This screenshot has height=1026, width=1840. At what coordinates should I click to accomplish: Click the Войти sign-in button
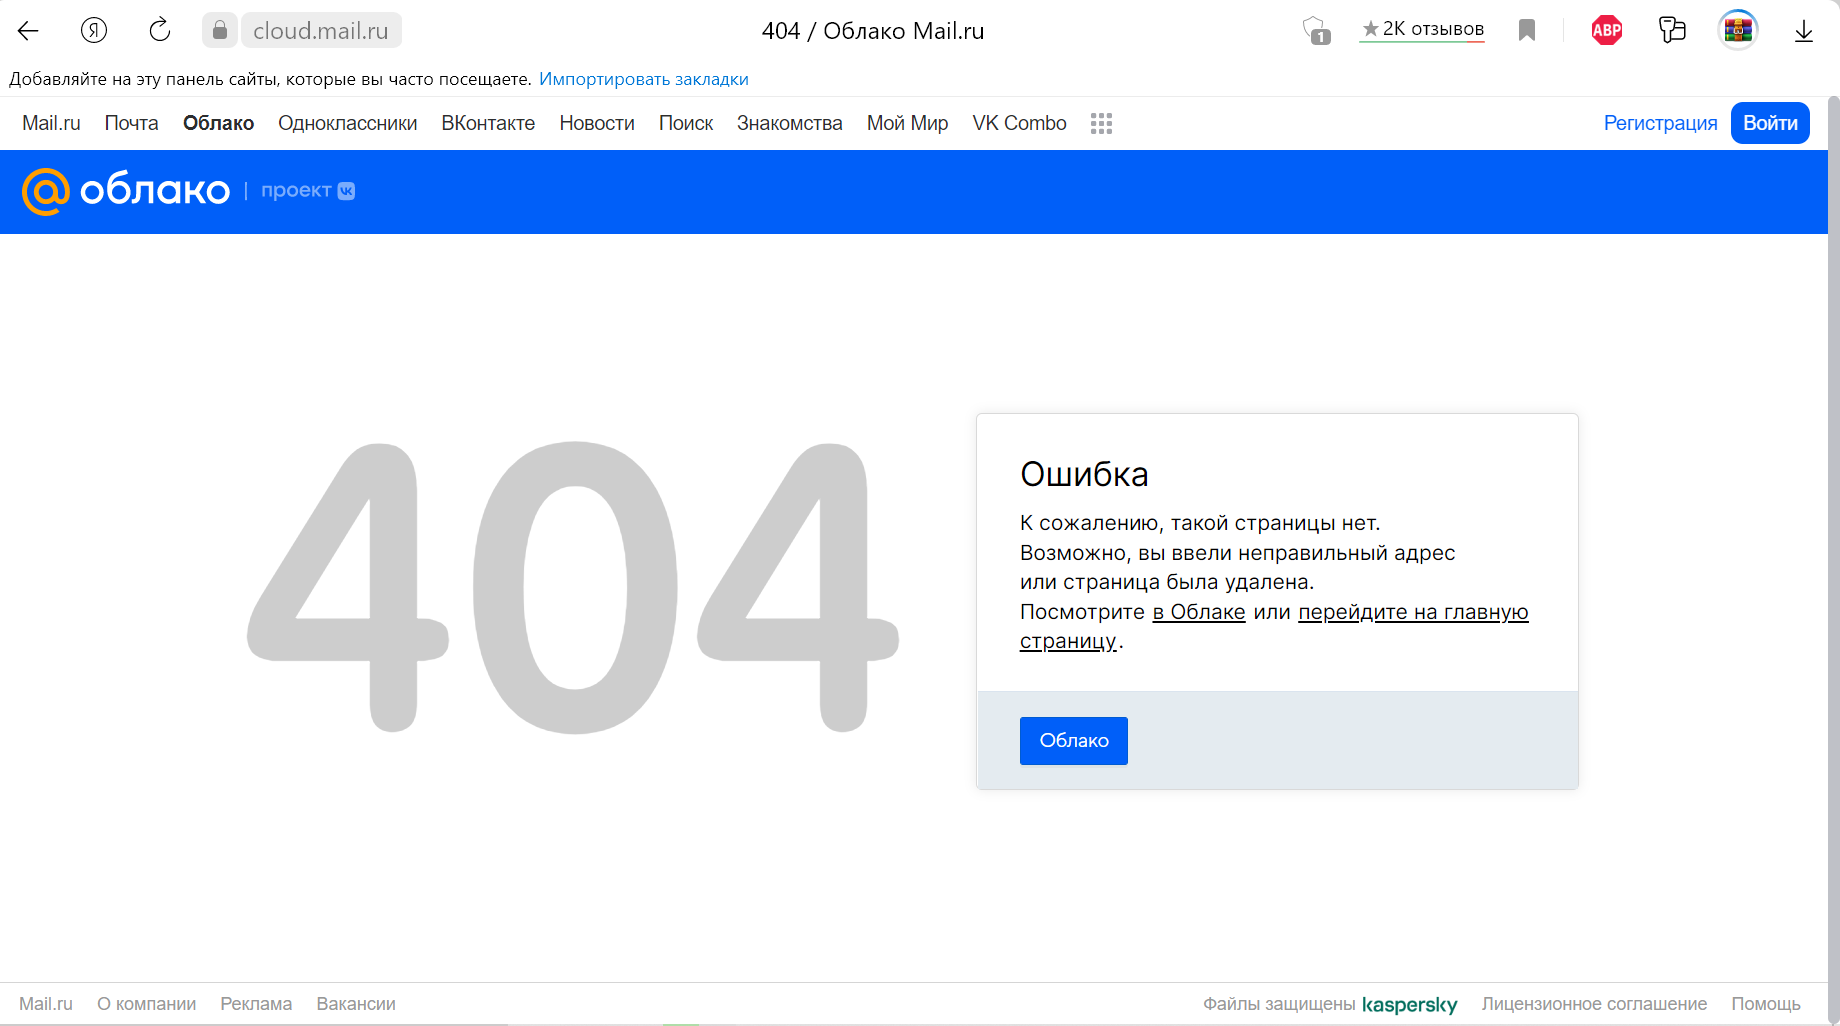coord(1770,123)
